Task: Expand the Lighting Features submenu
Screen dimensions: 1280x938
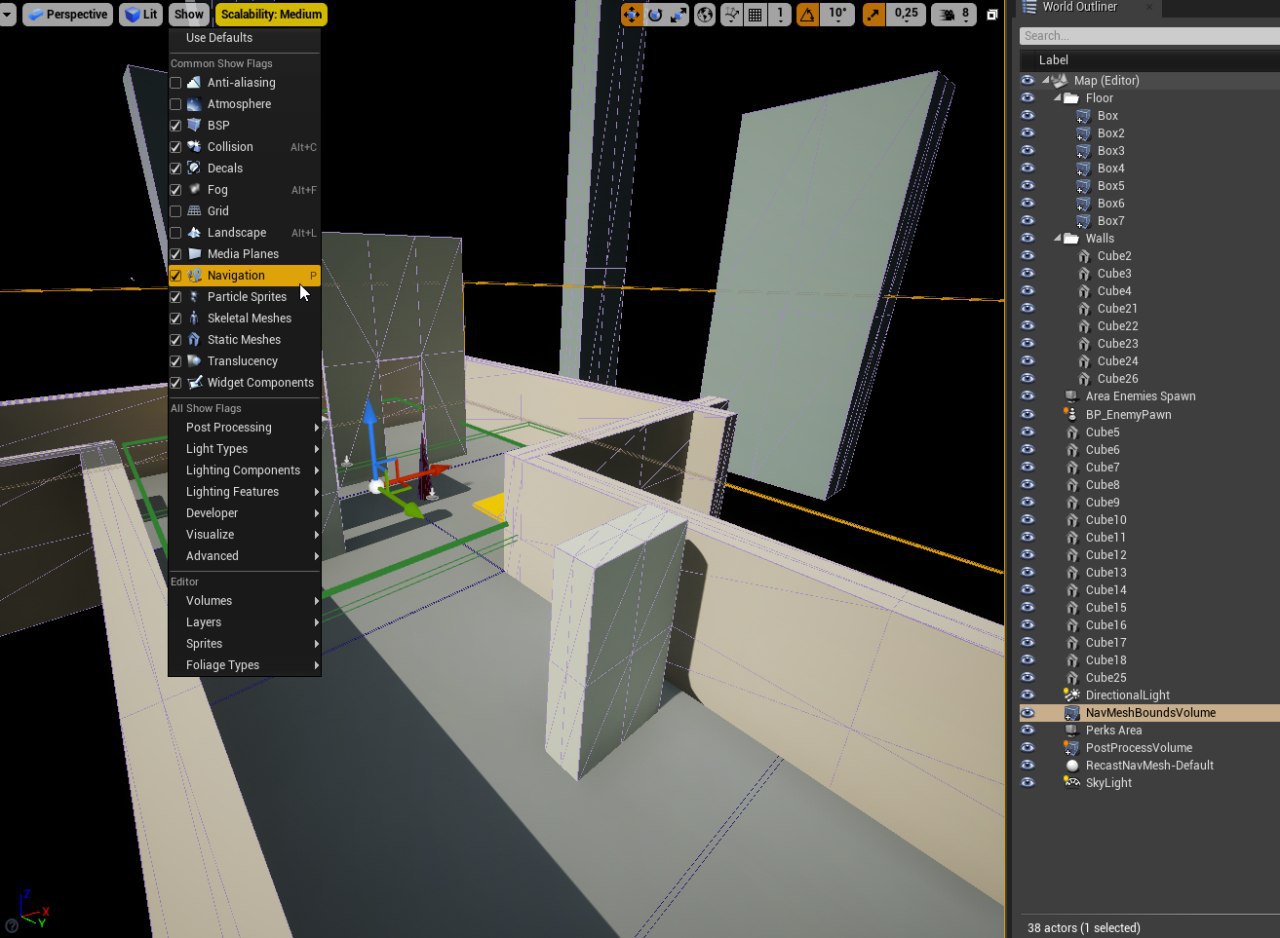Action: [x=244, y=492]
